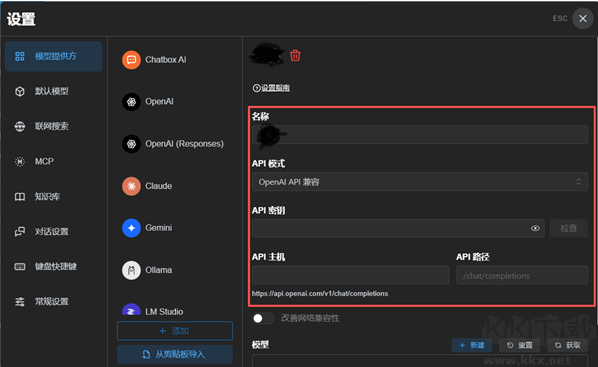Screen dimensions: 598x367
Task: Click the Gemini provider logo icon
Action: pyautogui.click(x=131, y=228)
